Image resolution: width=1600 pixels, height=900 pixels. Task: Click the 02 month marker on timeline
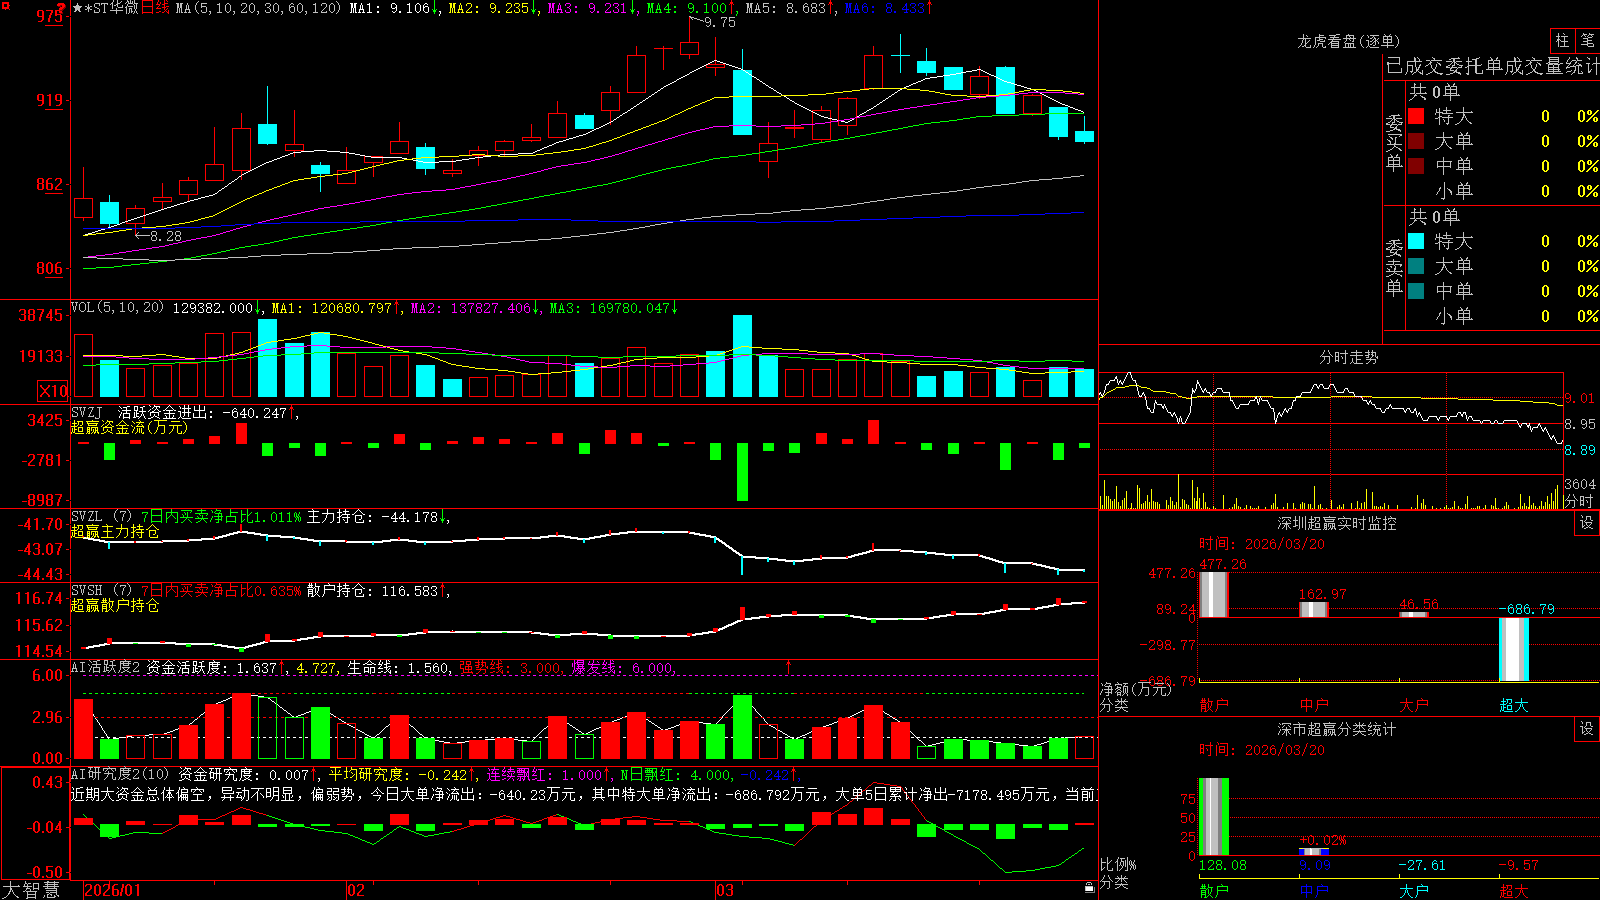tap(356, 890)
